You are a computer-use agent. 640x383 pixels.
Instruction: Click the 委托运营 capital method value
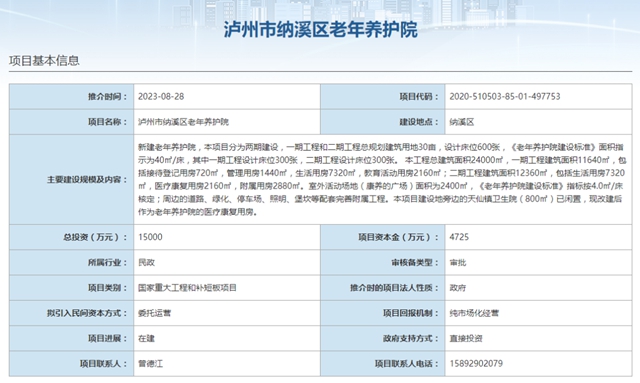click(x=155, y=313)
